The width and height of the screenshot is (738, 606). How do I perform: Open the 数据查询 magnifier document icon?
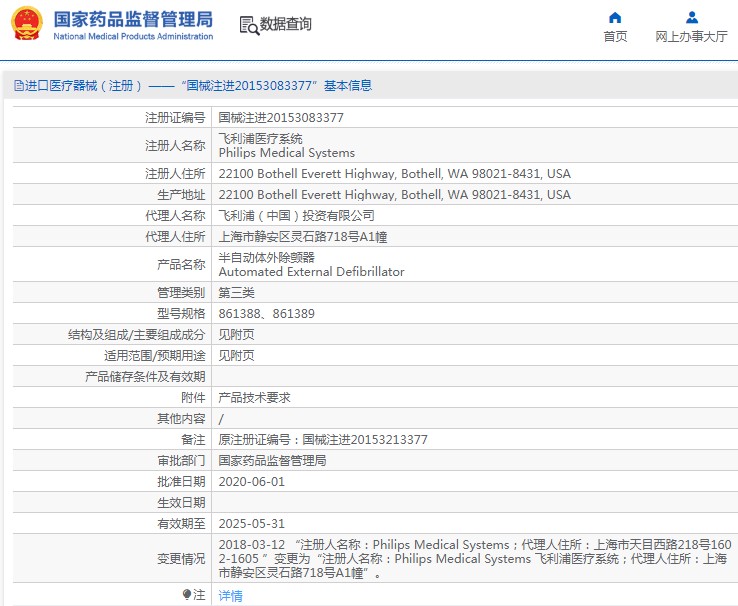249,25
